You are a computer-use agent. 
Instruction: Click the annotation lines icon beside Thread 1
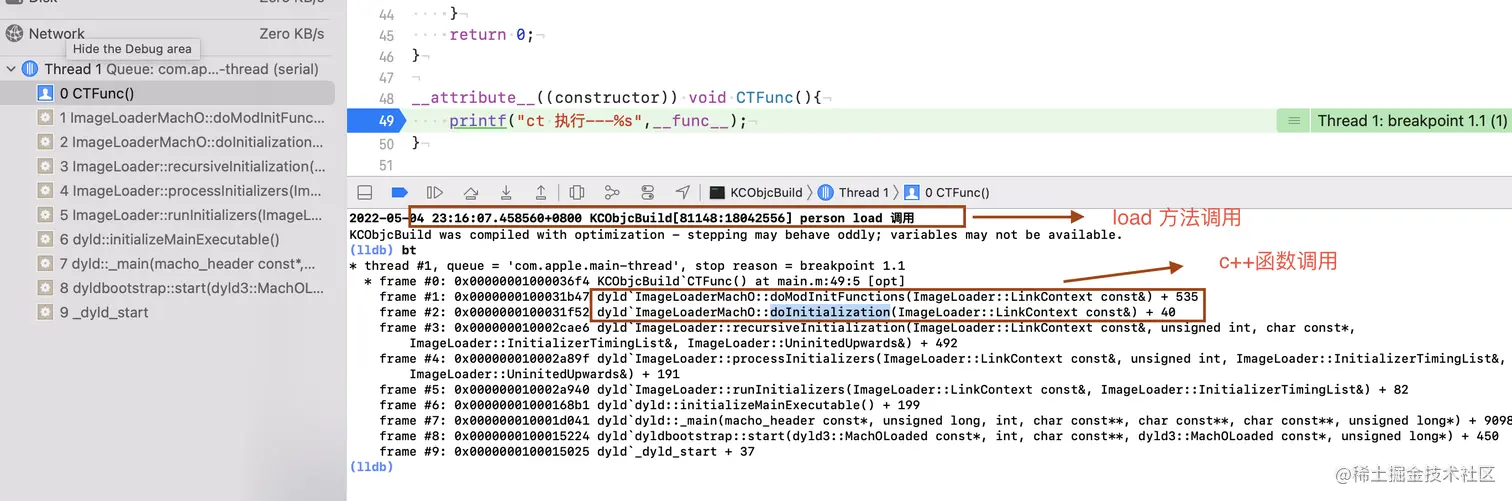pos(1293,121)
